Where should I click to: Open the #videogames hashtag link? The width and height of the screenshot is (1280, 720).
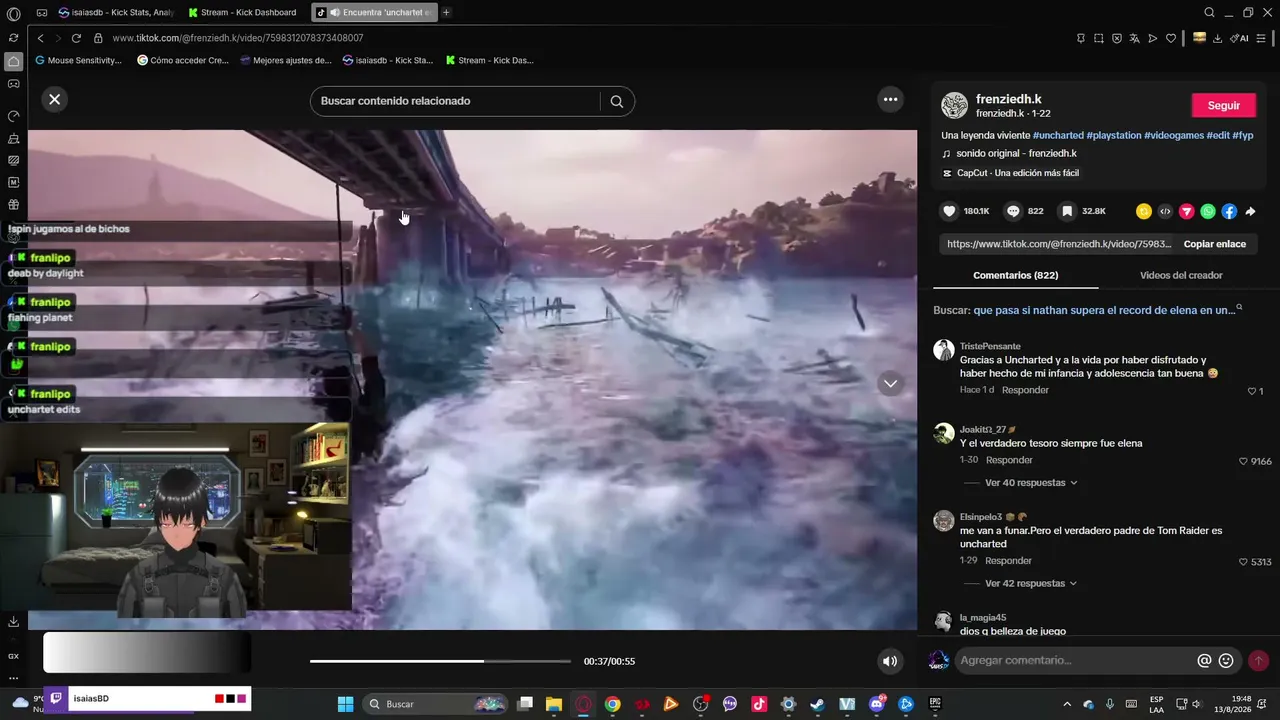click(x=1174, y=135)
